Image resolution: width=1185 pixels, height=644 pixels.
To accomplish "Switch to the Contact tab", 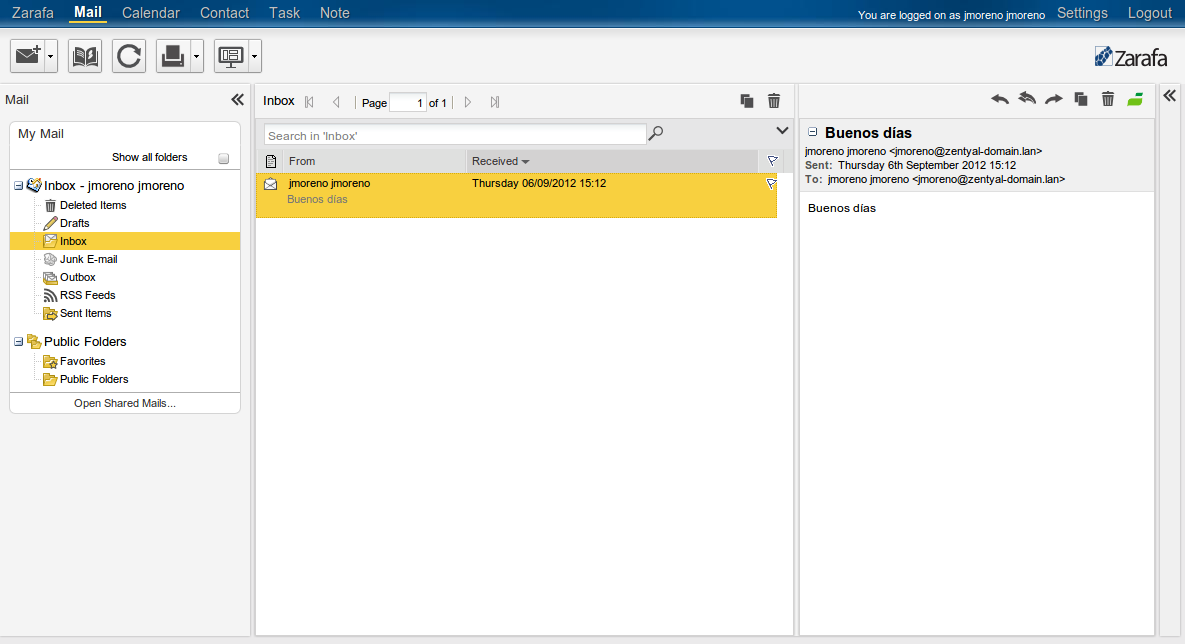I will [224, 13].
